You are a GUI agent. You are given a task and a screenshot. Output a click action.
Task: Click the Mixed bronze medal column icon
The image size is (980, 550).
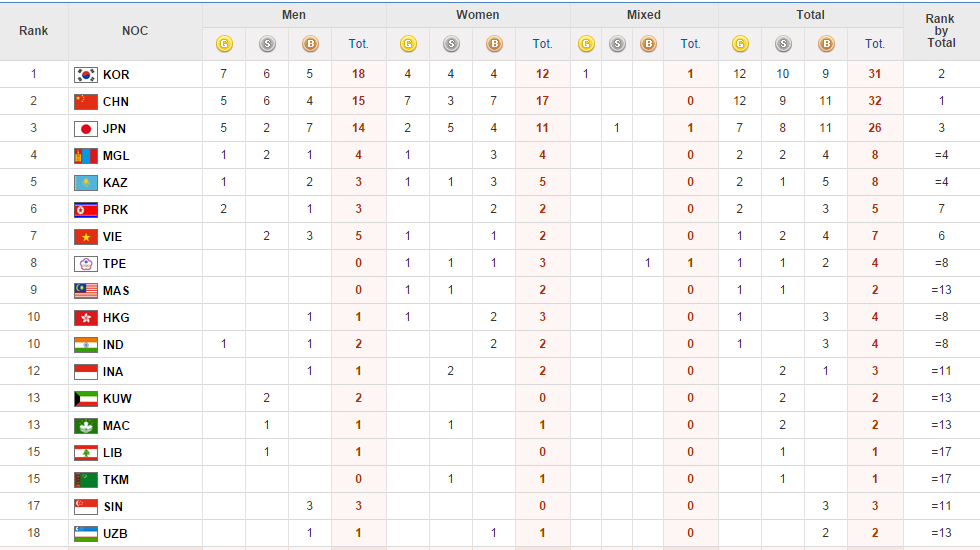[648, 44]
